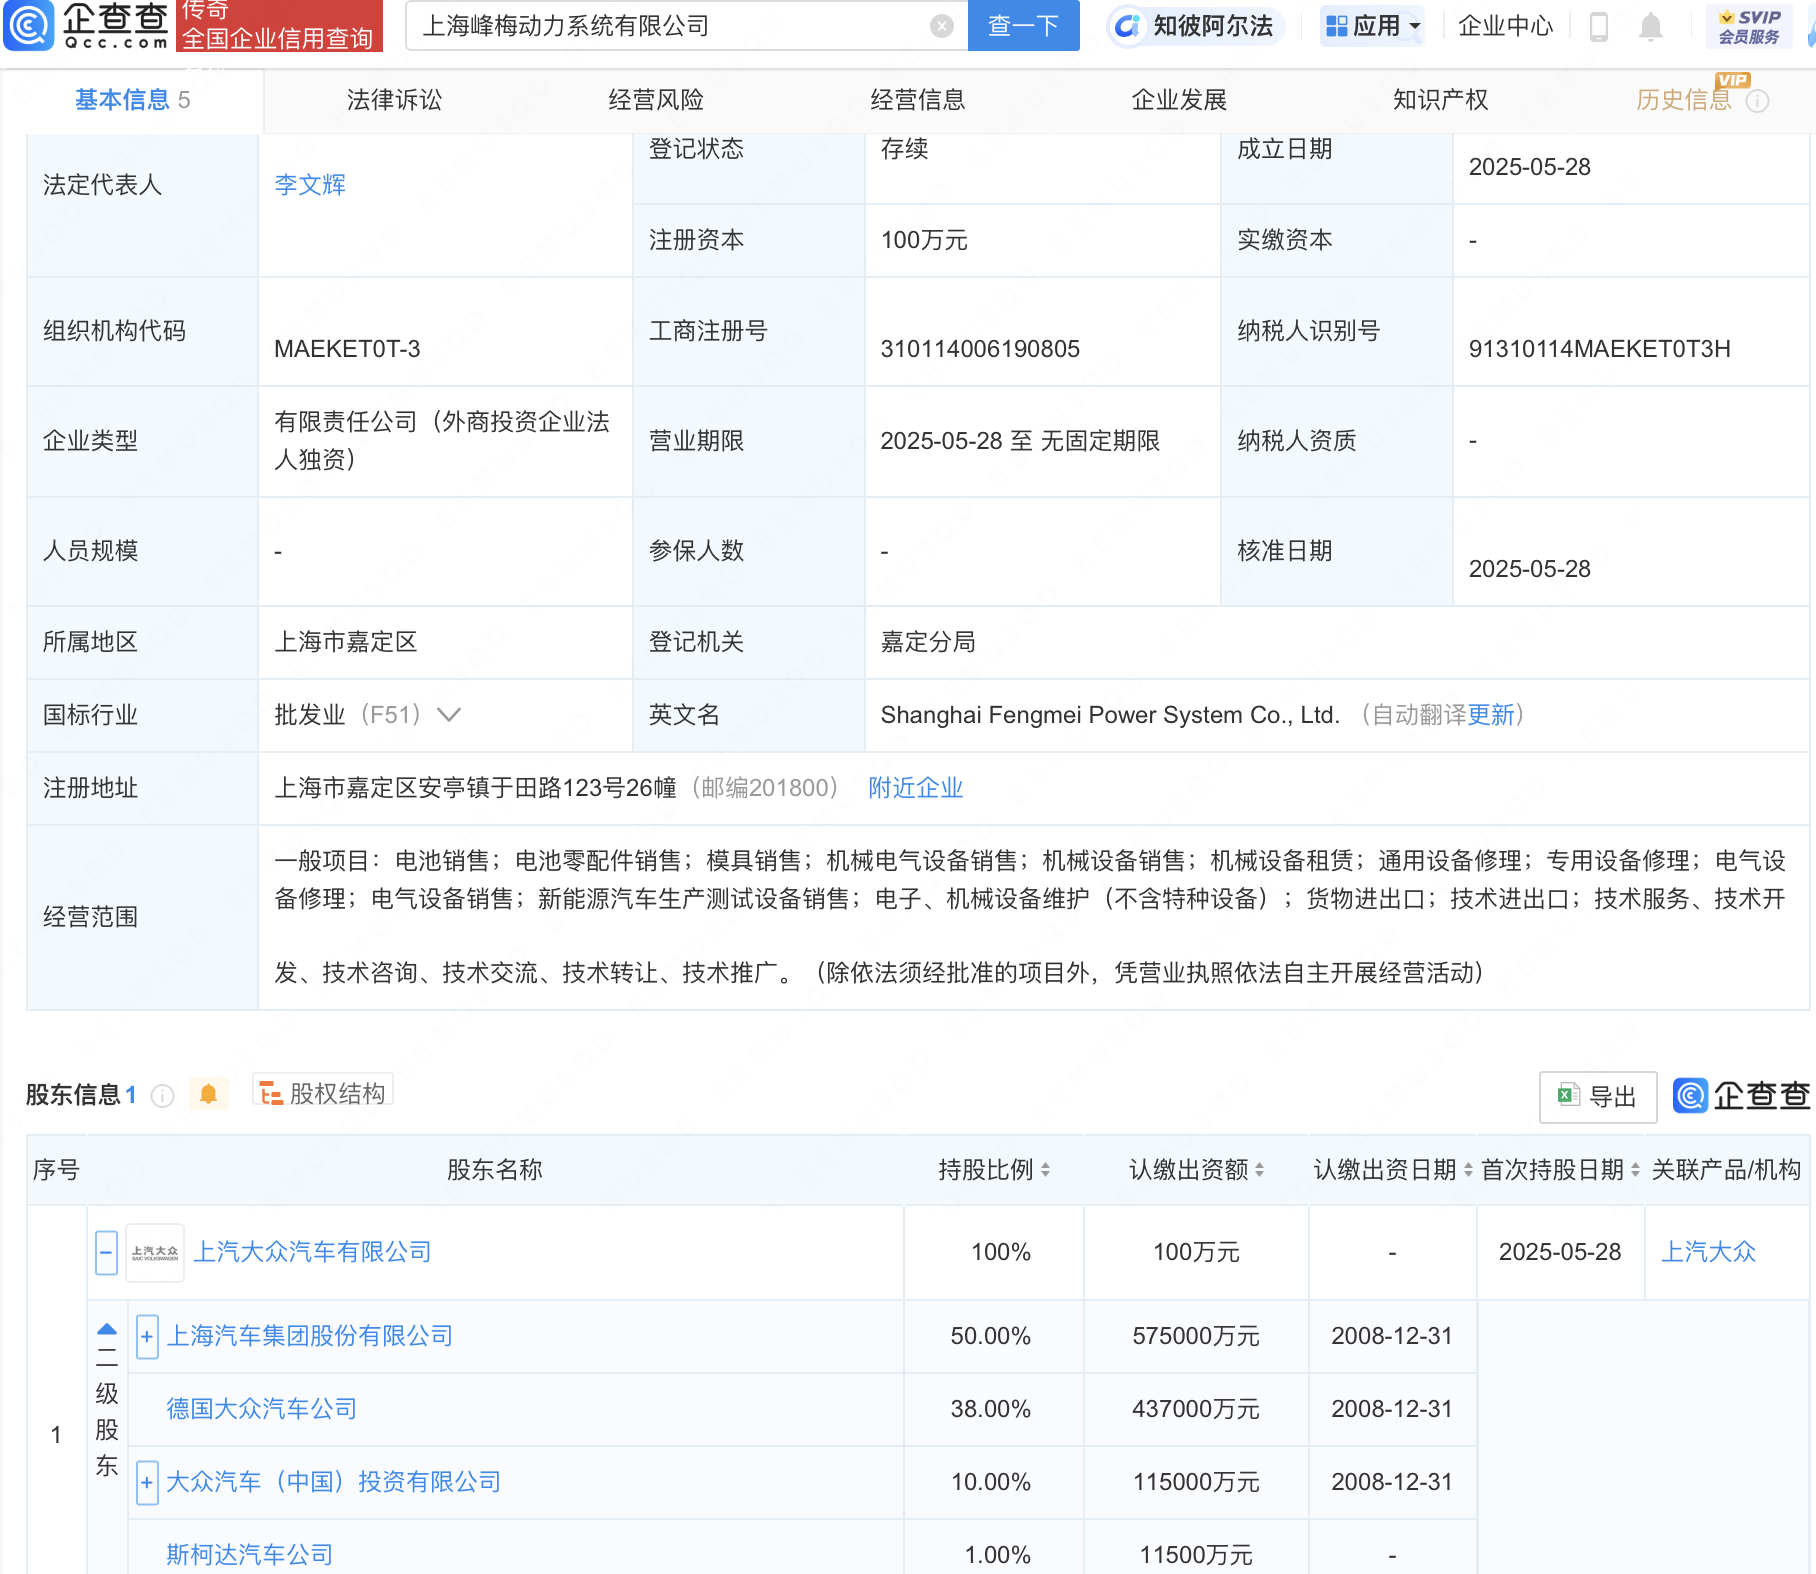The height and width of the screenshot is (1574, 1816).
Task: Click 更新 link beside English name
Action: coord(1491,715)
